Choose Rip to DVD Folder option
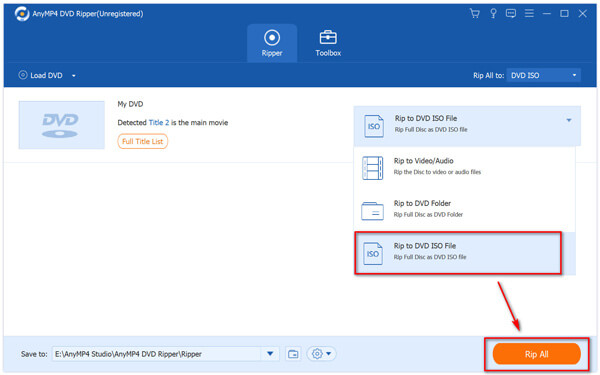Viewport: 600px width, 375px height. (464, 210)
